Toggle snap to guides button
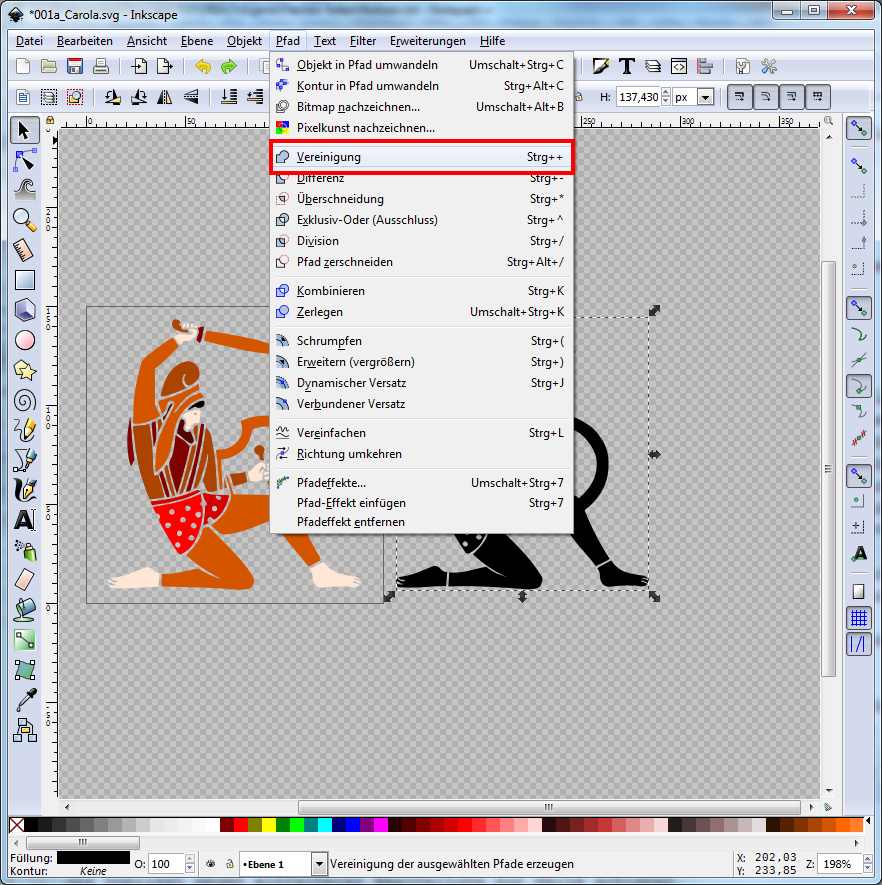 pos(858,644)
